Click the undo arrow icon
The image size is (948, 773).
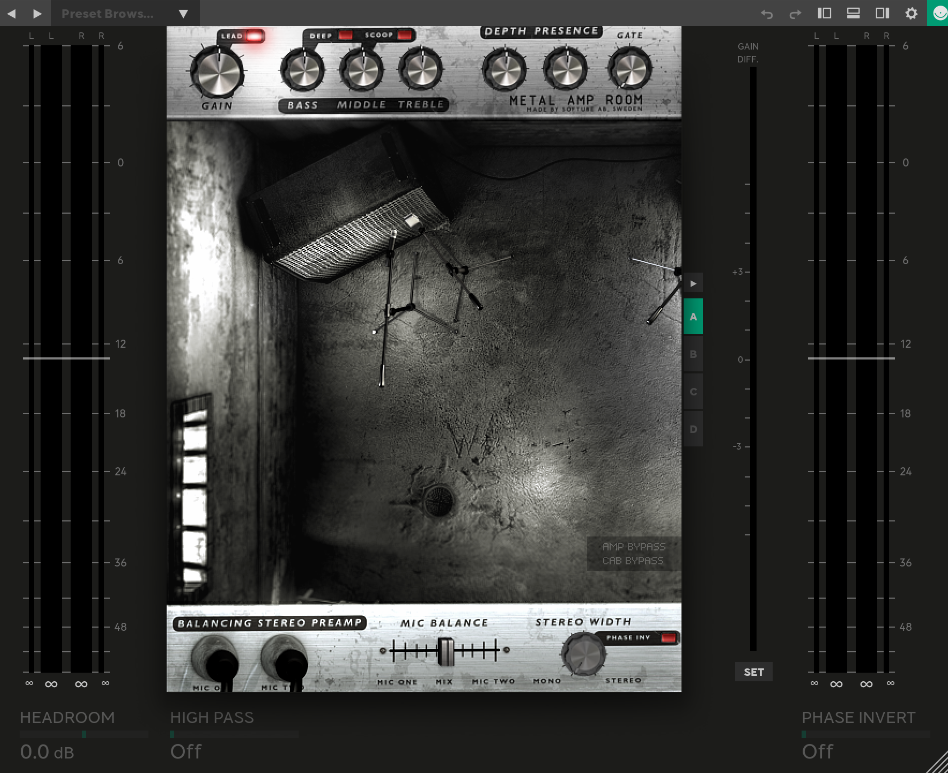(767, 14)
